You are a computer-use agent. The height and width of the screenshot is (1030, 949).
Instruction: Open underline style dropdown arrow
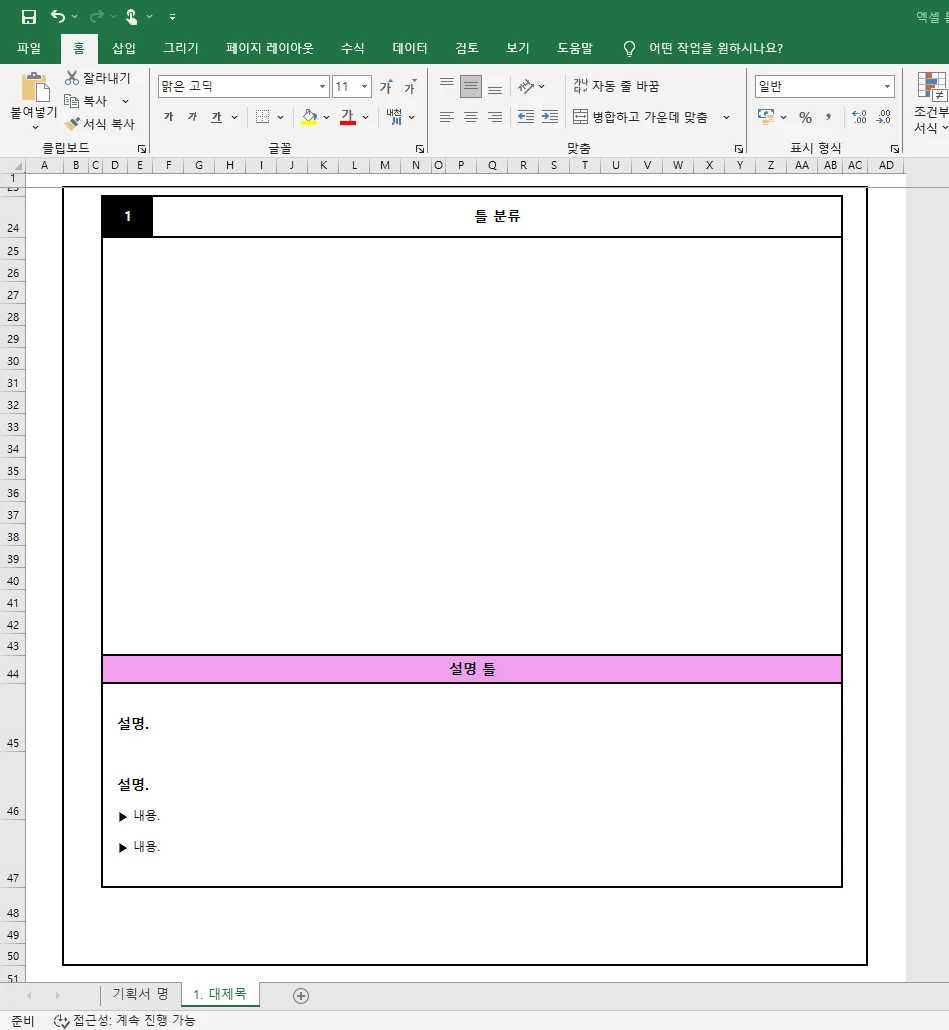[234, 118]
